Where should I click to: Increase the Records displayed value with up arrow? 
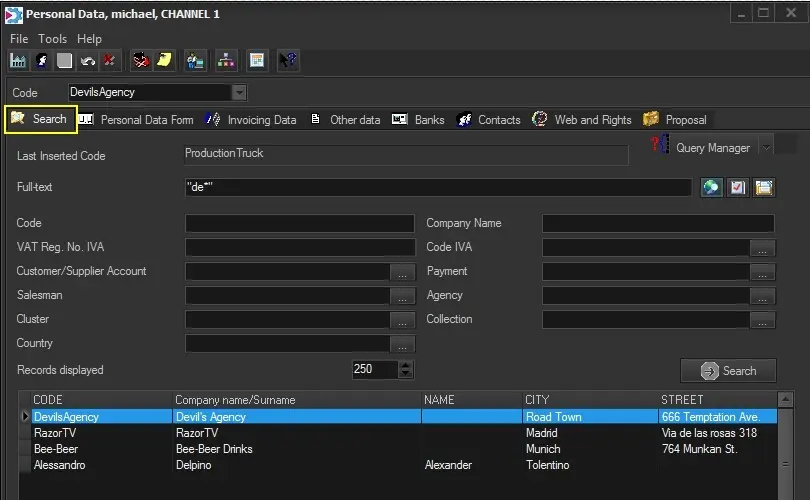tap(405, 365)
